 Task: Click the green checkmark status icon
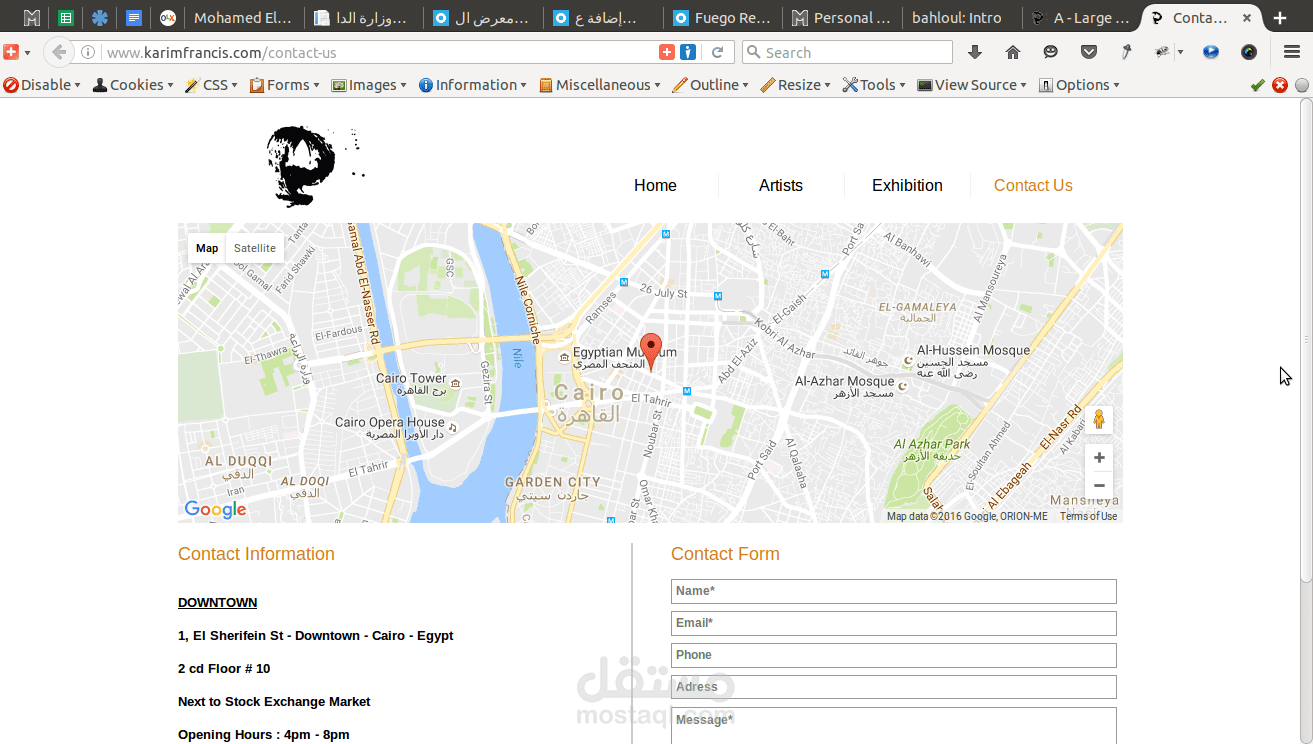pyautogui.click(x=1258, y=85)
